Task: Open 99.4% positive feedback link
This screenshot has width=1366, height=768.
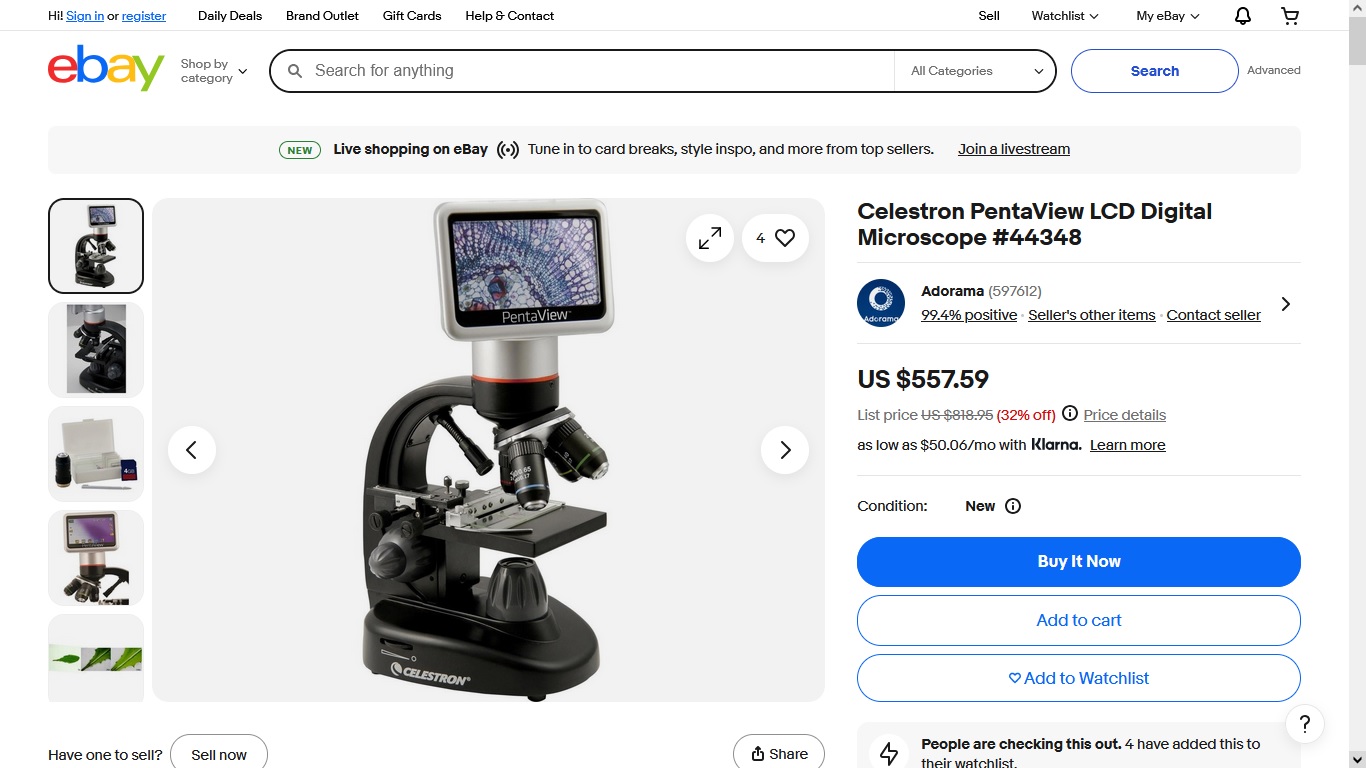Action: click(x=969, y=315)
